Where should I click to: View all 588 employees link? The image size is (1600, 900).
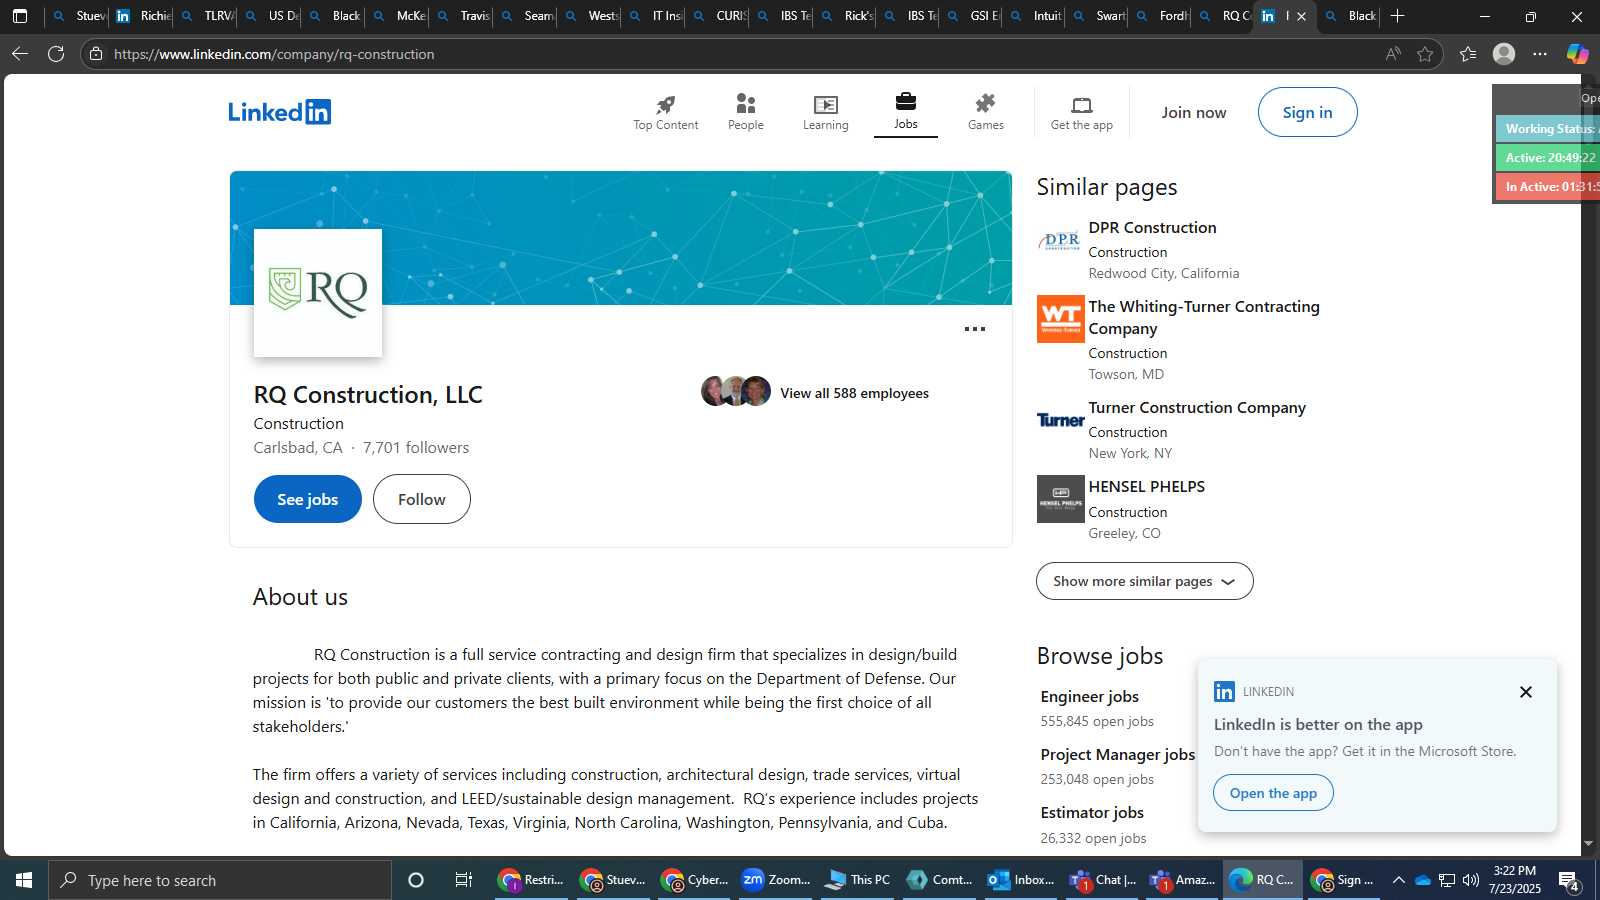point(854,393)
